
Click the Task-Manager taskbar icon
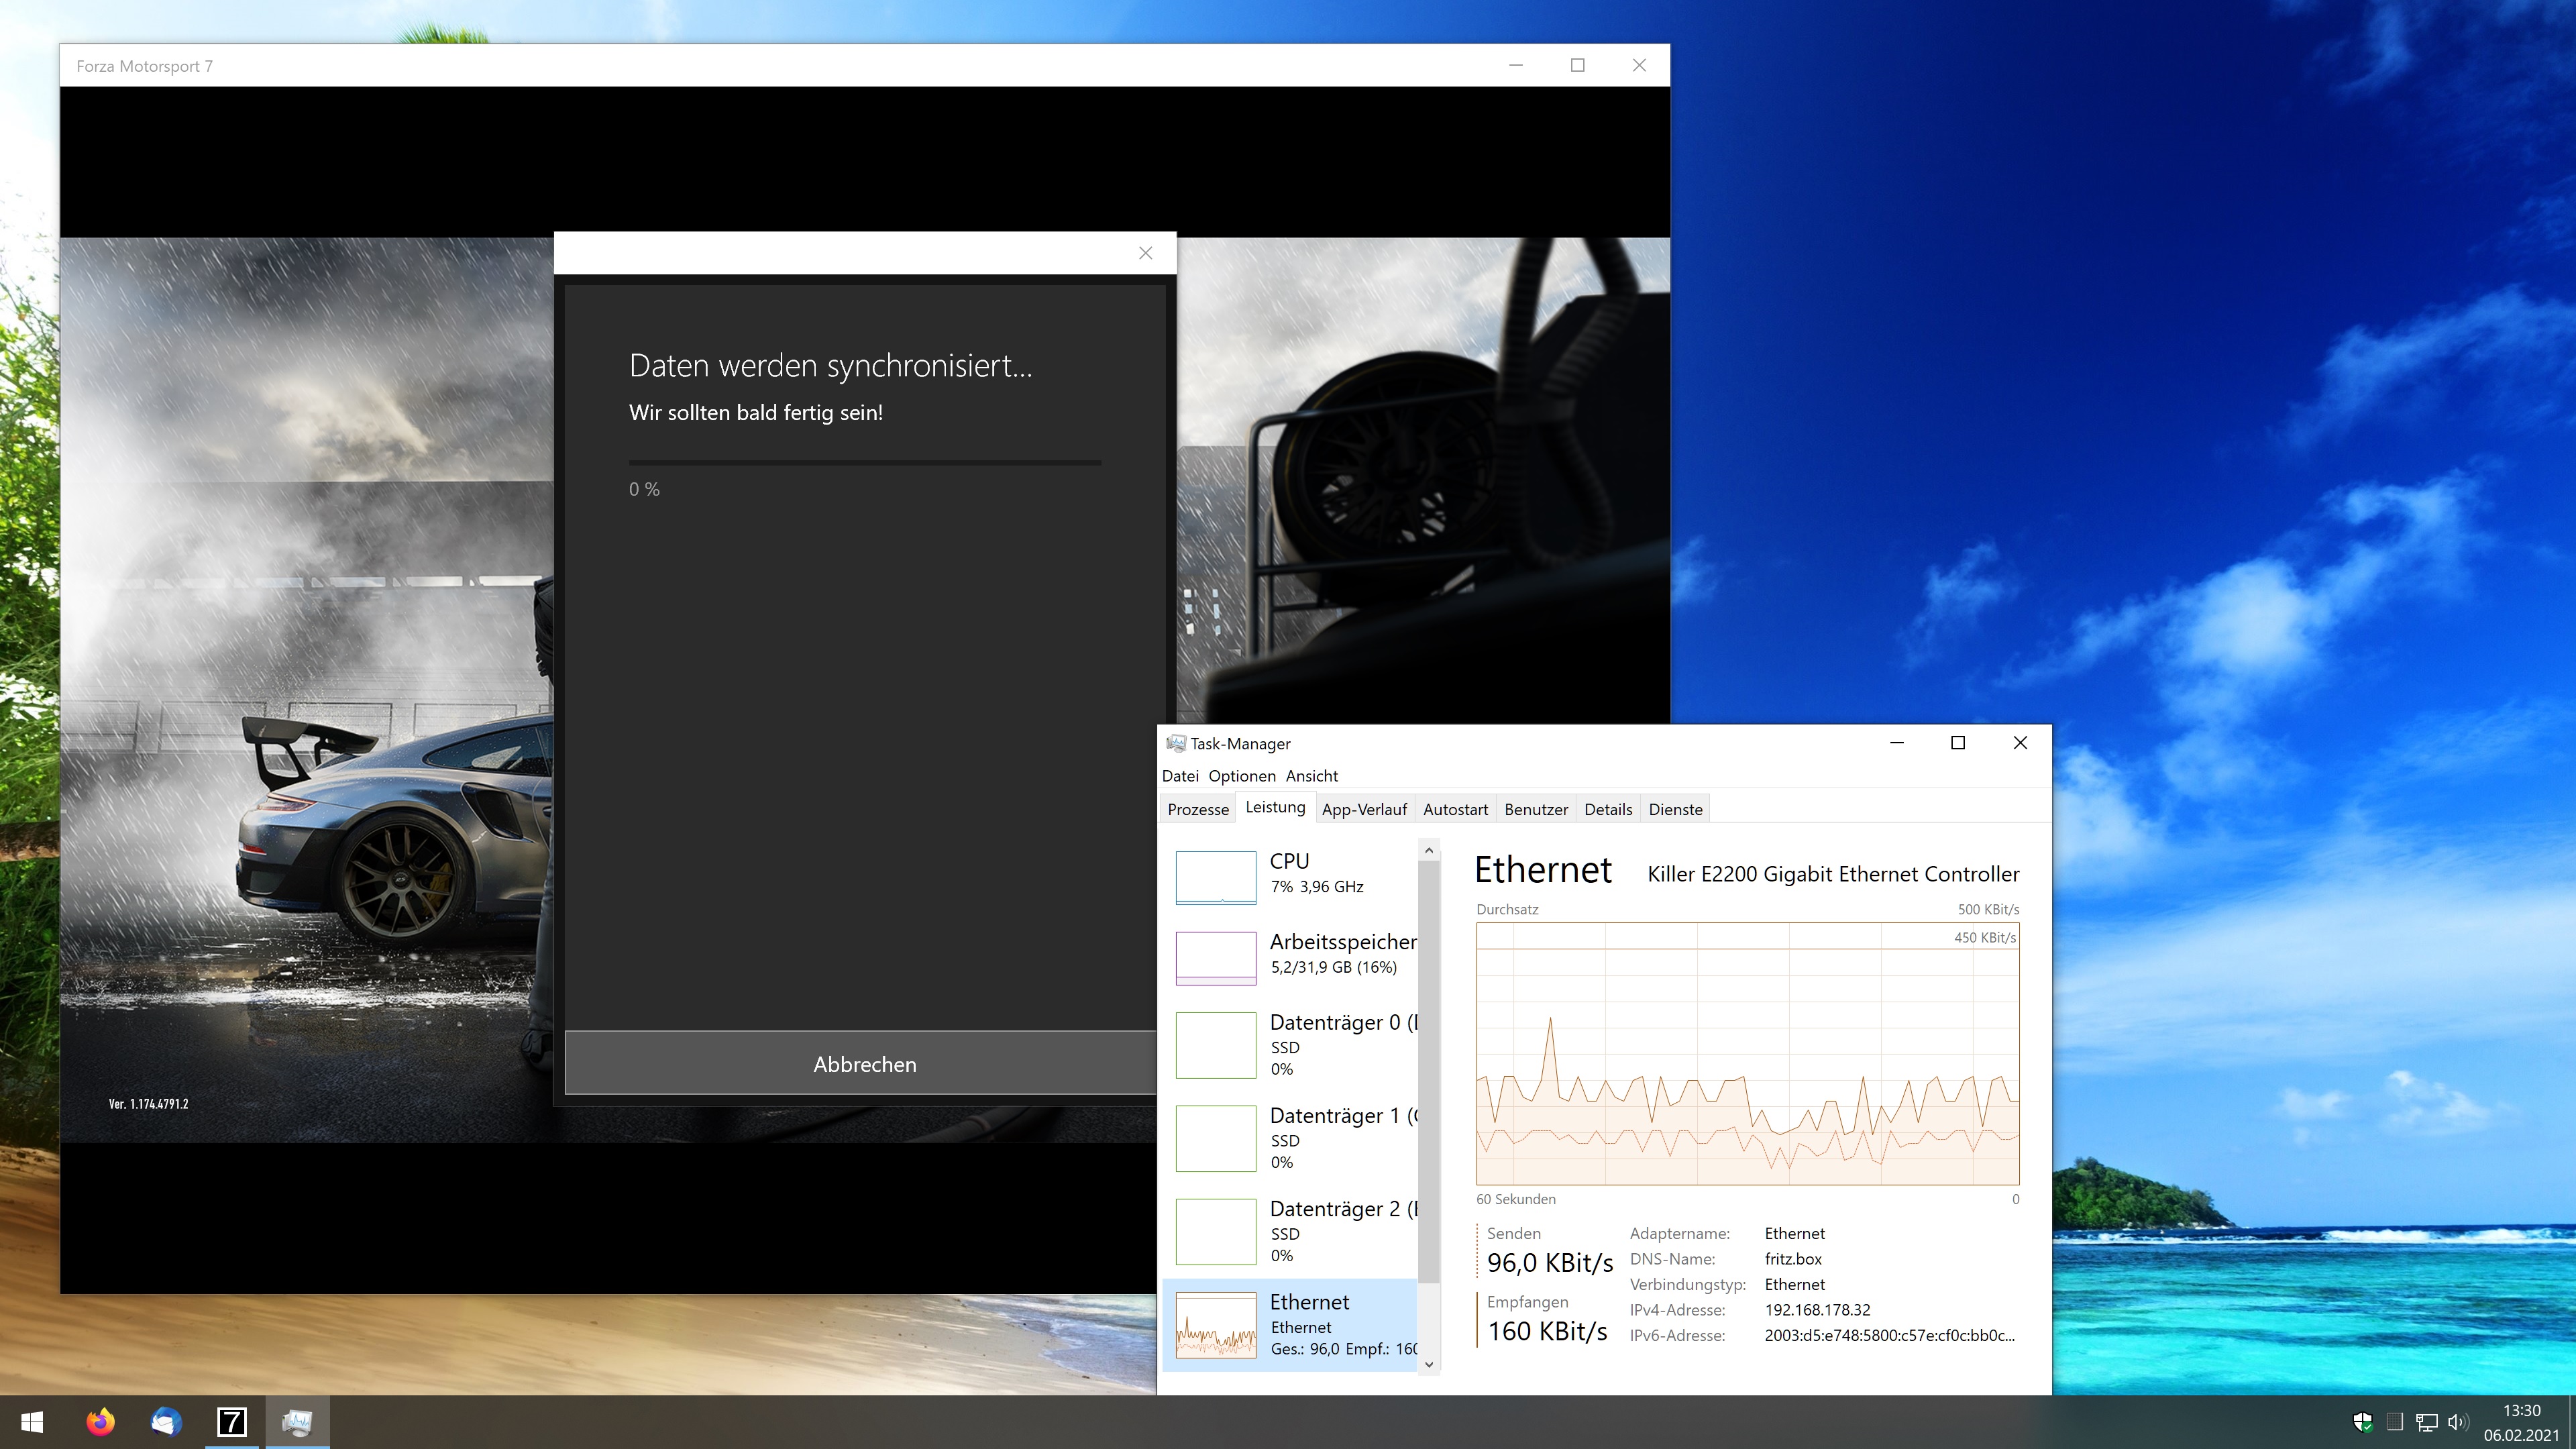(297, 1421)
